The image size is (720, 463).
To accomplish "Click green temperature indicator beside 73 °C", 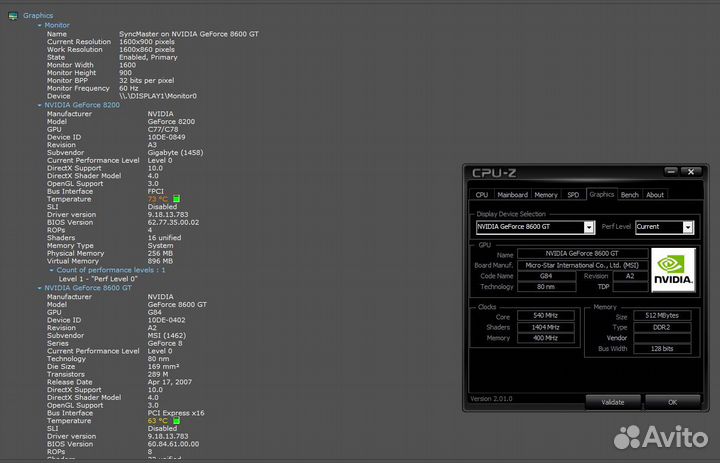I will coord(176,199).
